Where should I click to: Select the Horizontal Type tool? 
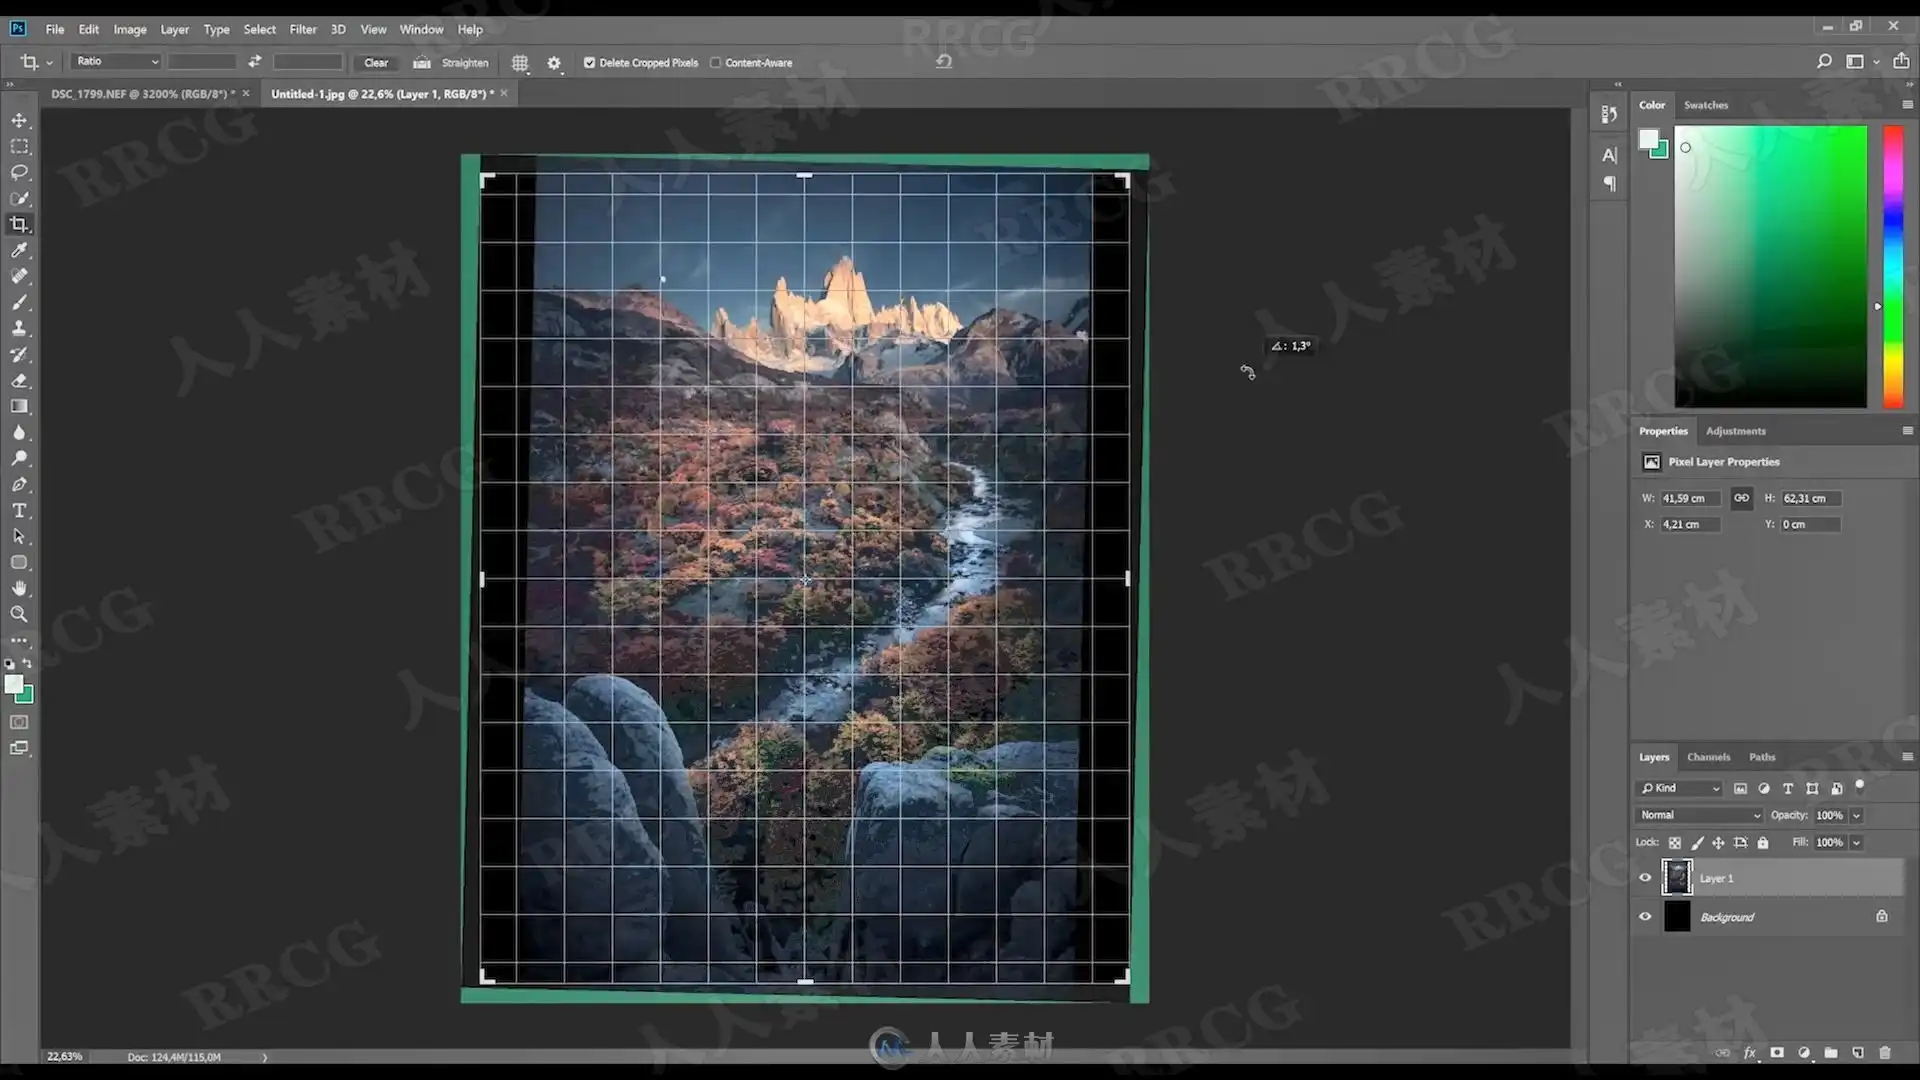(x=19, y=510)
